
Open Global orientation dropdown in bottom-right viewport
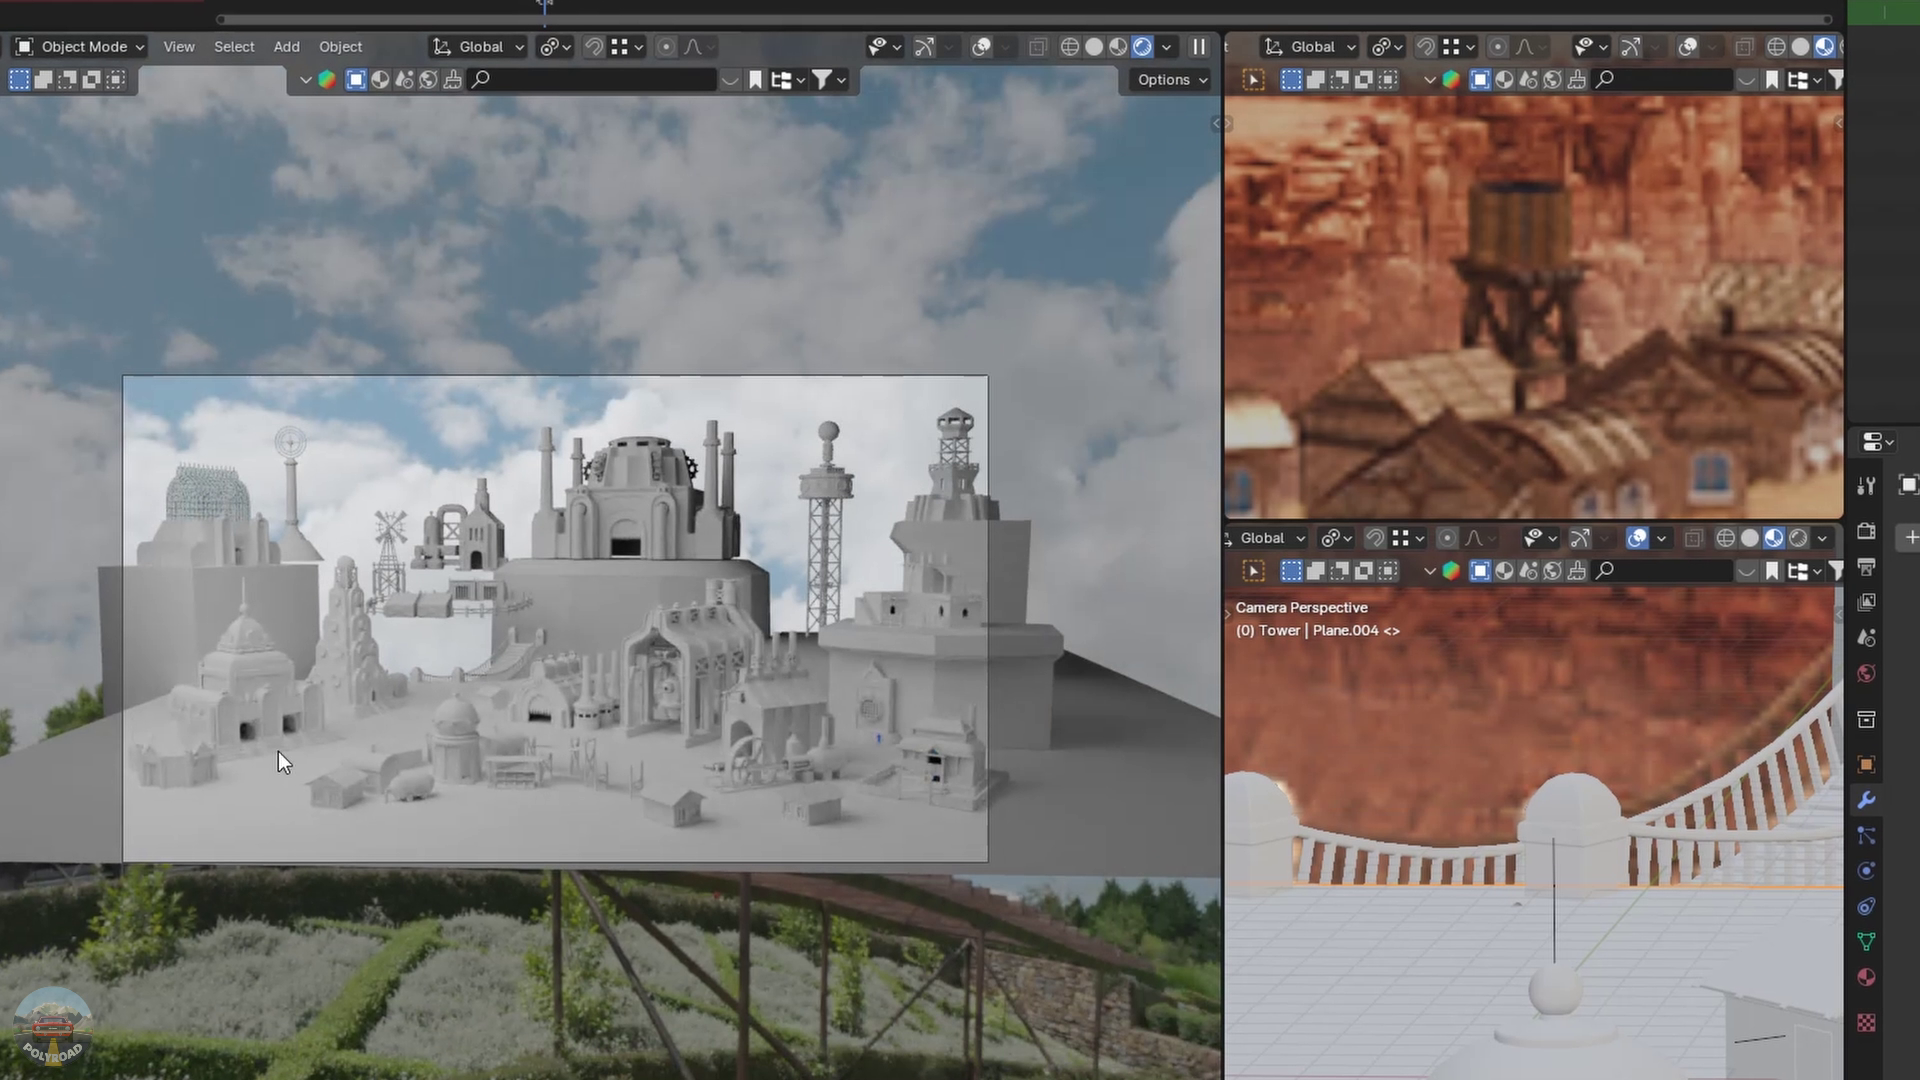point(1267,538)
